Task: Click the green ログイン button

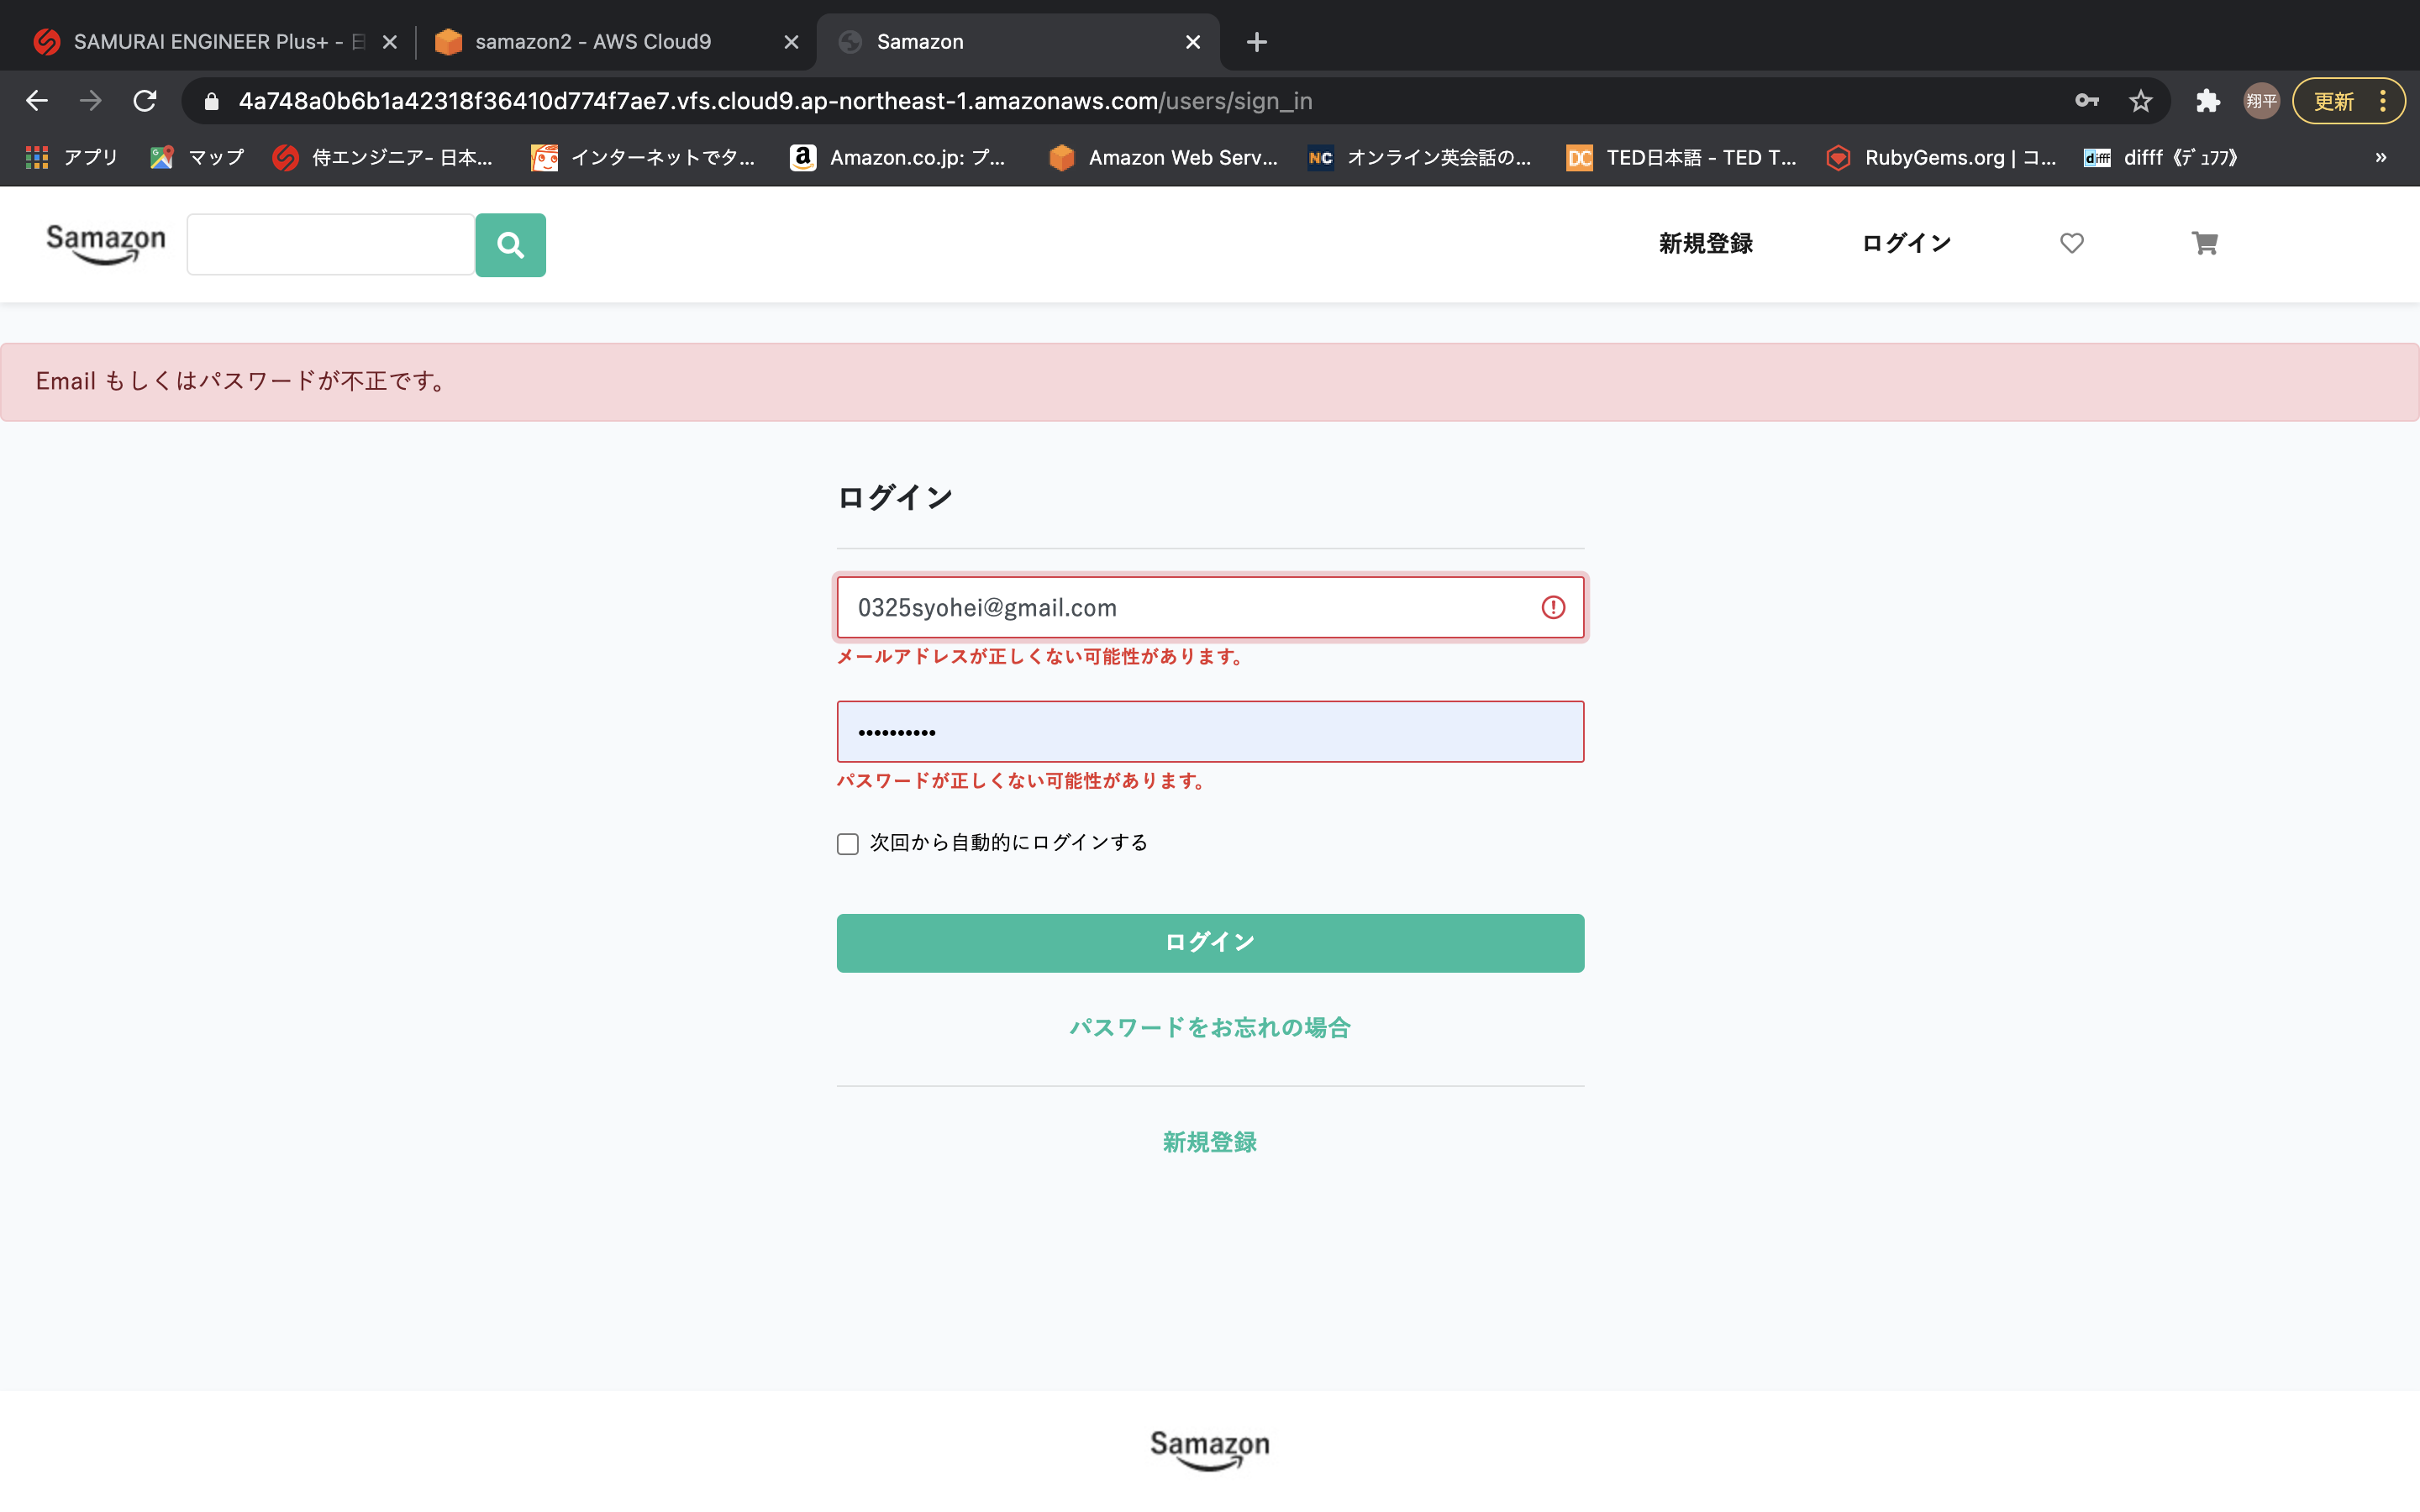Action: [x=1209, y=941]
